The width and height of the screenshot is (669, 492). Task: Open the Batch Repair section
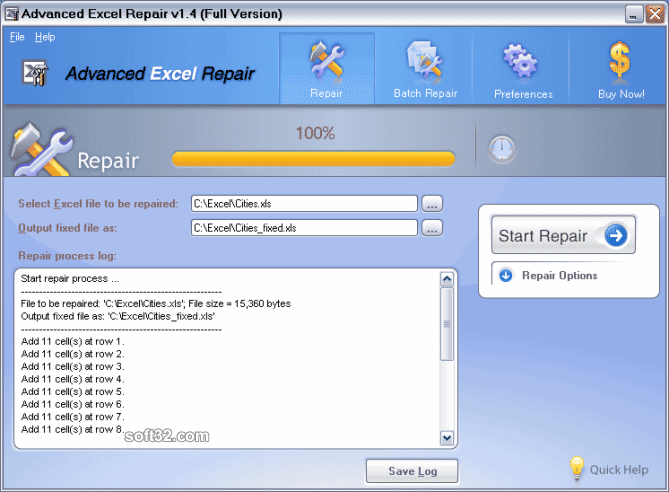coord(425,69)
